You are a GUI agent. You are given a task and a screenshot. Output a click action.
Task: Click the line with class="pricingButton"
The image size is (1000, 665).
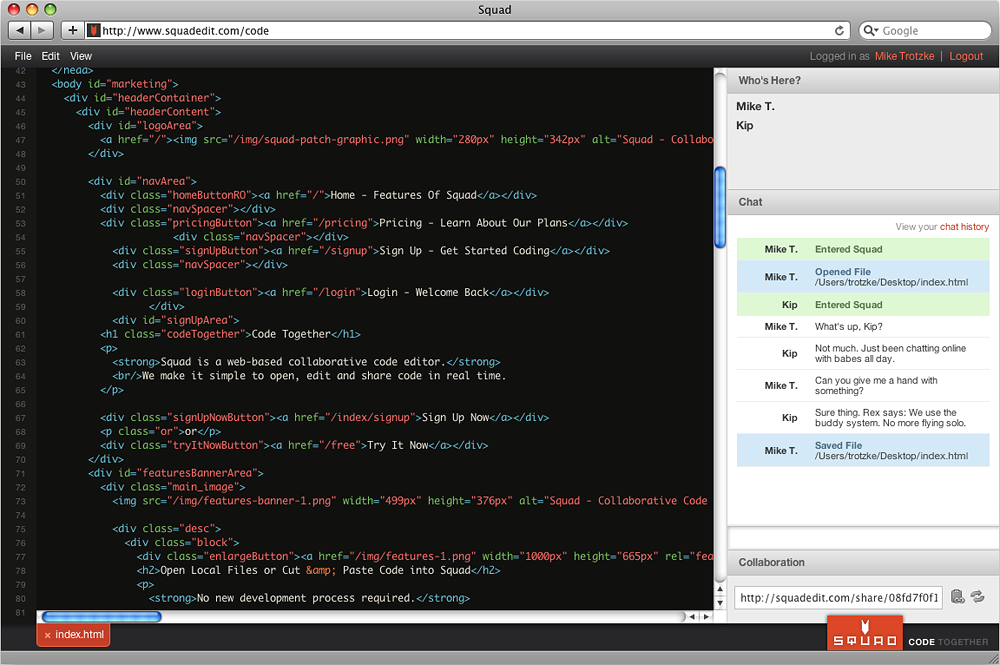[364, 223]
